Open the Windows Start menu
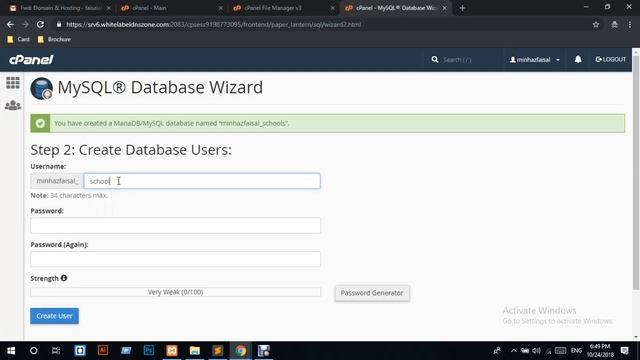The height and width of the screenshot is (360, 640). 11,351
